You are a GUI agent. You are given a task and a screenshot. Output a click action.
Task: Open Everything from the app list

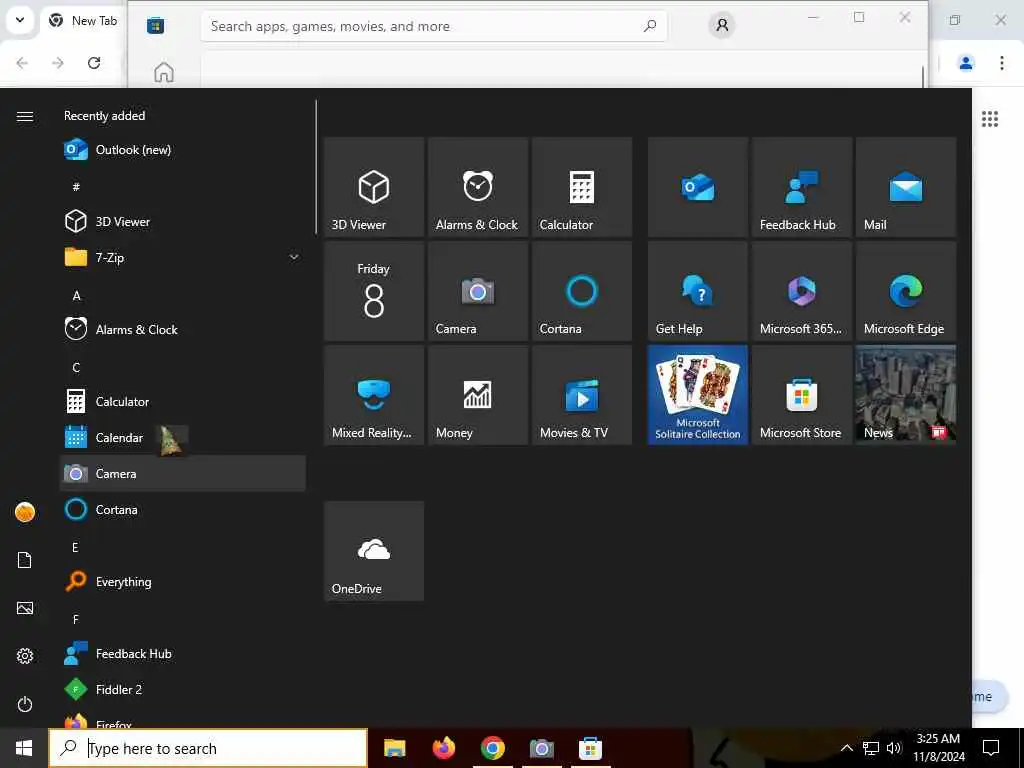point(183,581)
